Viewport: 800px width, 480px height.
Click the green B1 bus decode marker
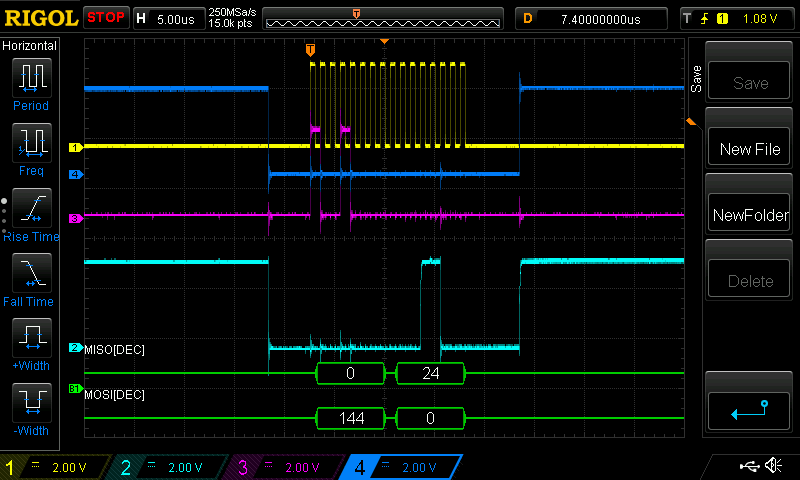pos(76,389)
